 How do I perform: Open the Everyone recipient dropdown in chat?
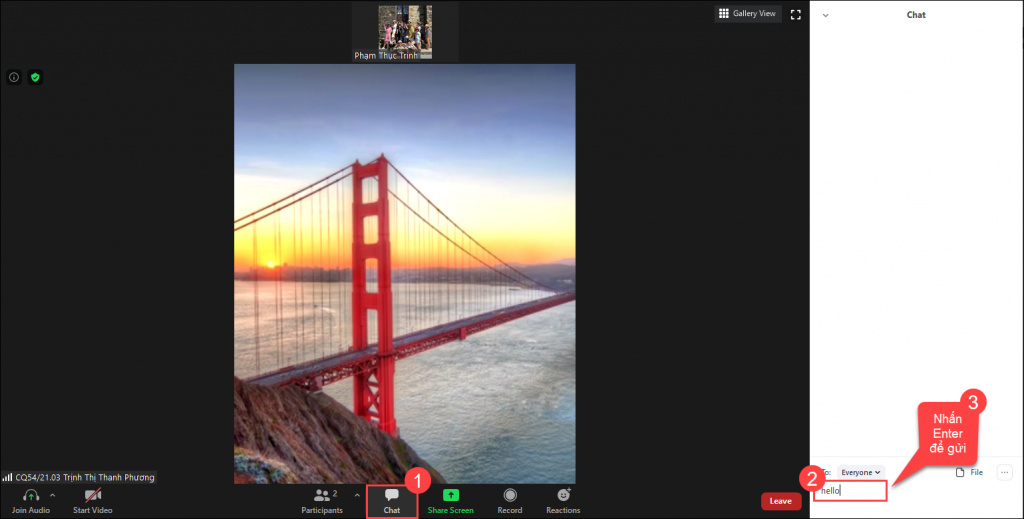(x=860, y=472)
